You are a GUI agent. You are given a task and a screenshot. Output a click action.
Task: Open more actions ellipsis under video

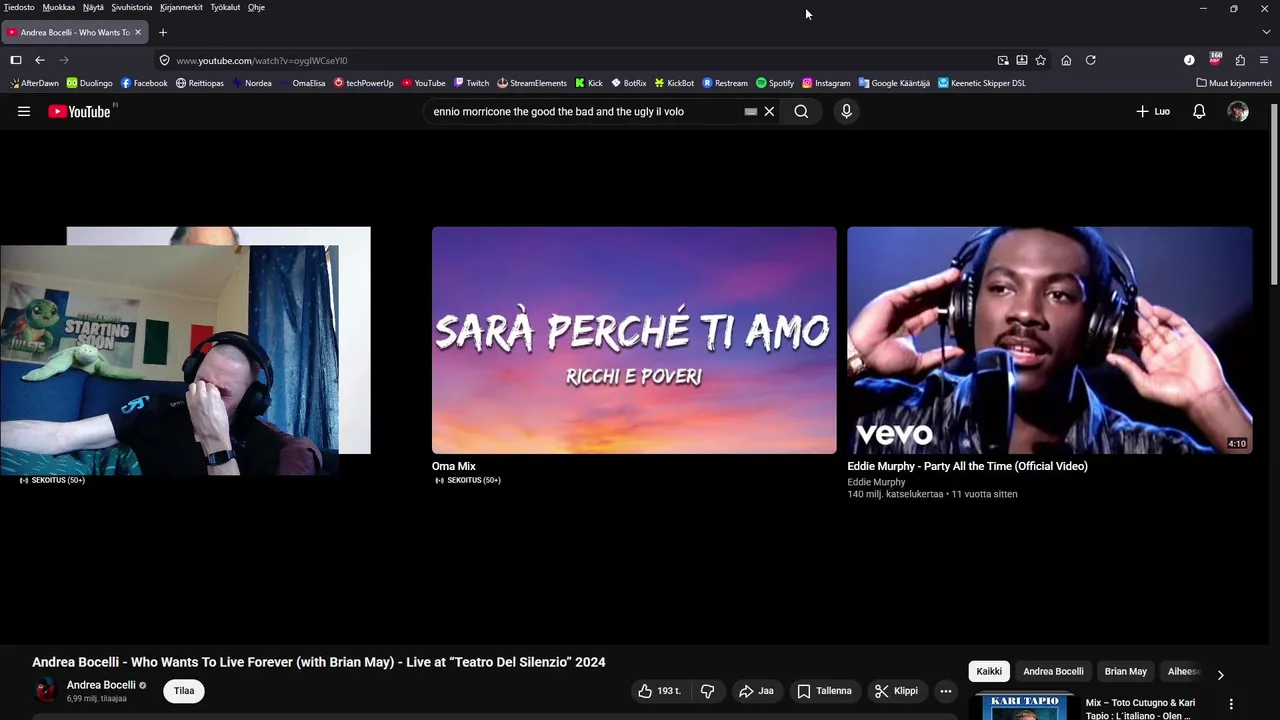[x=946, y=691]
